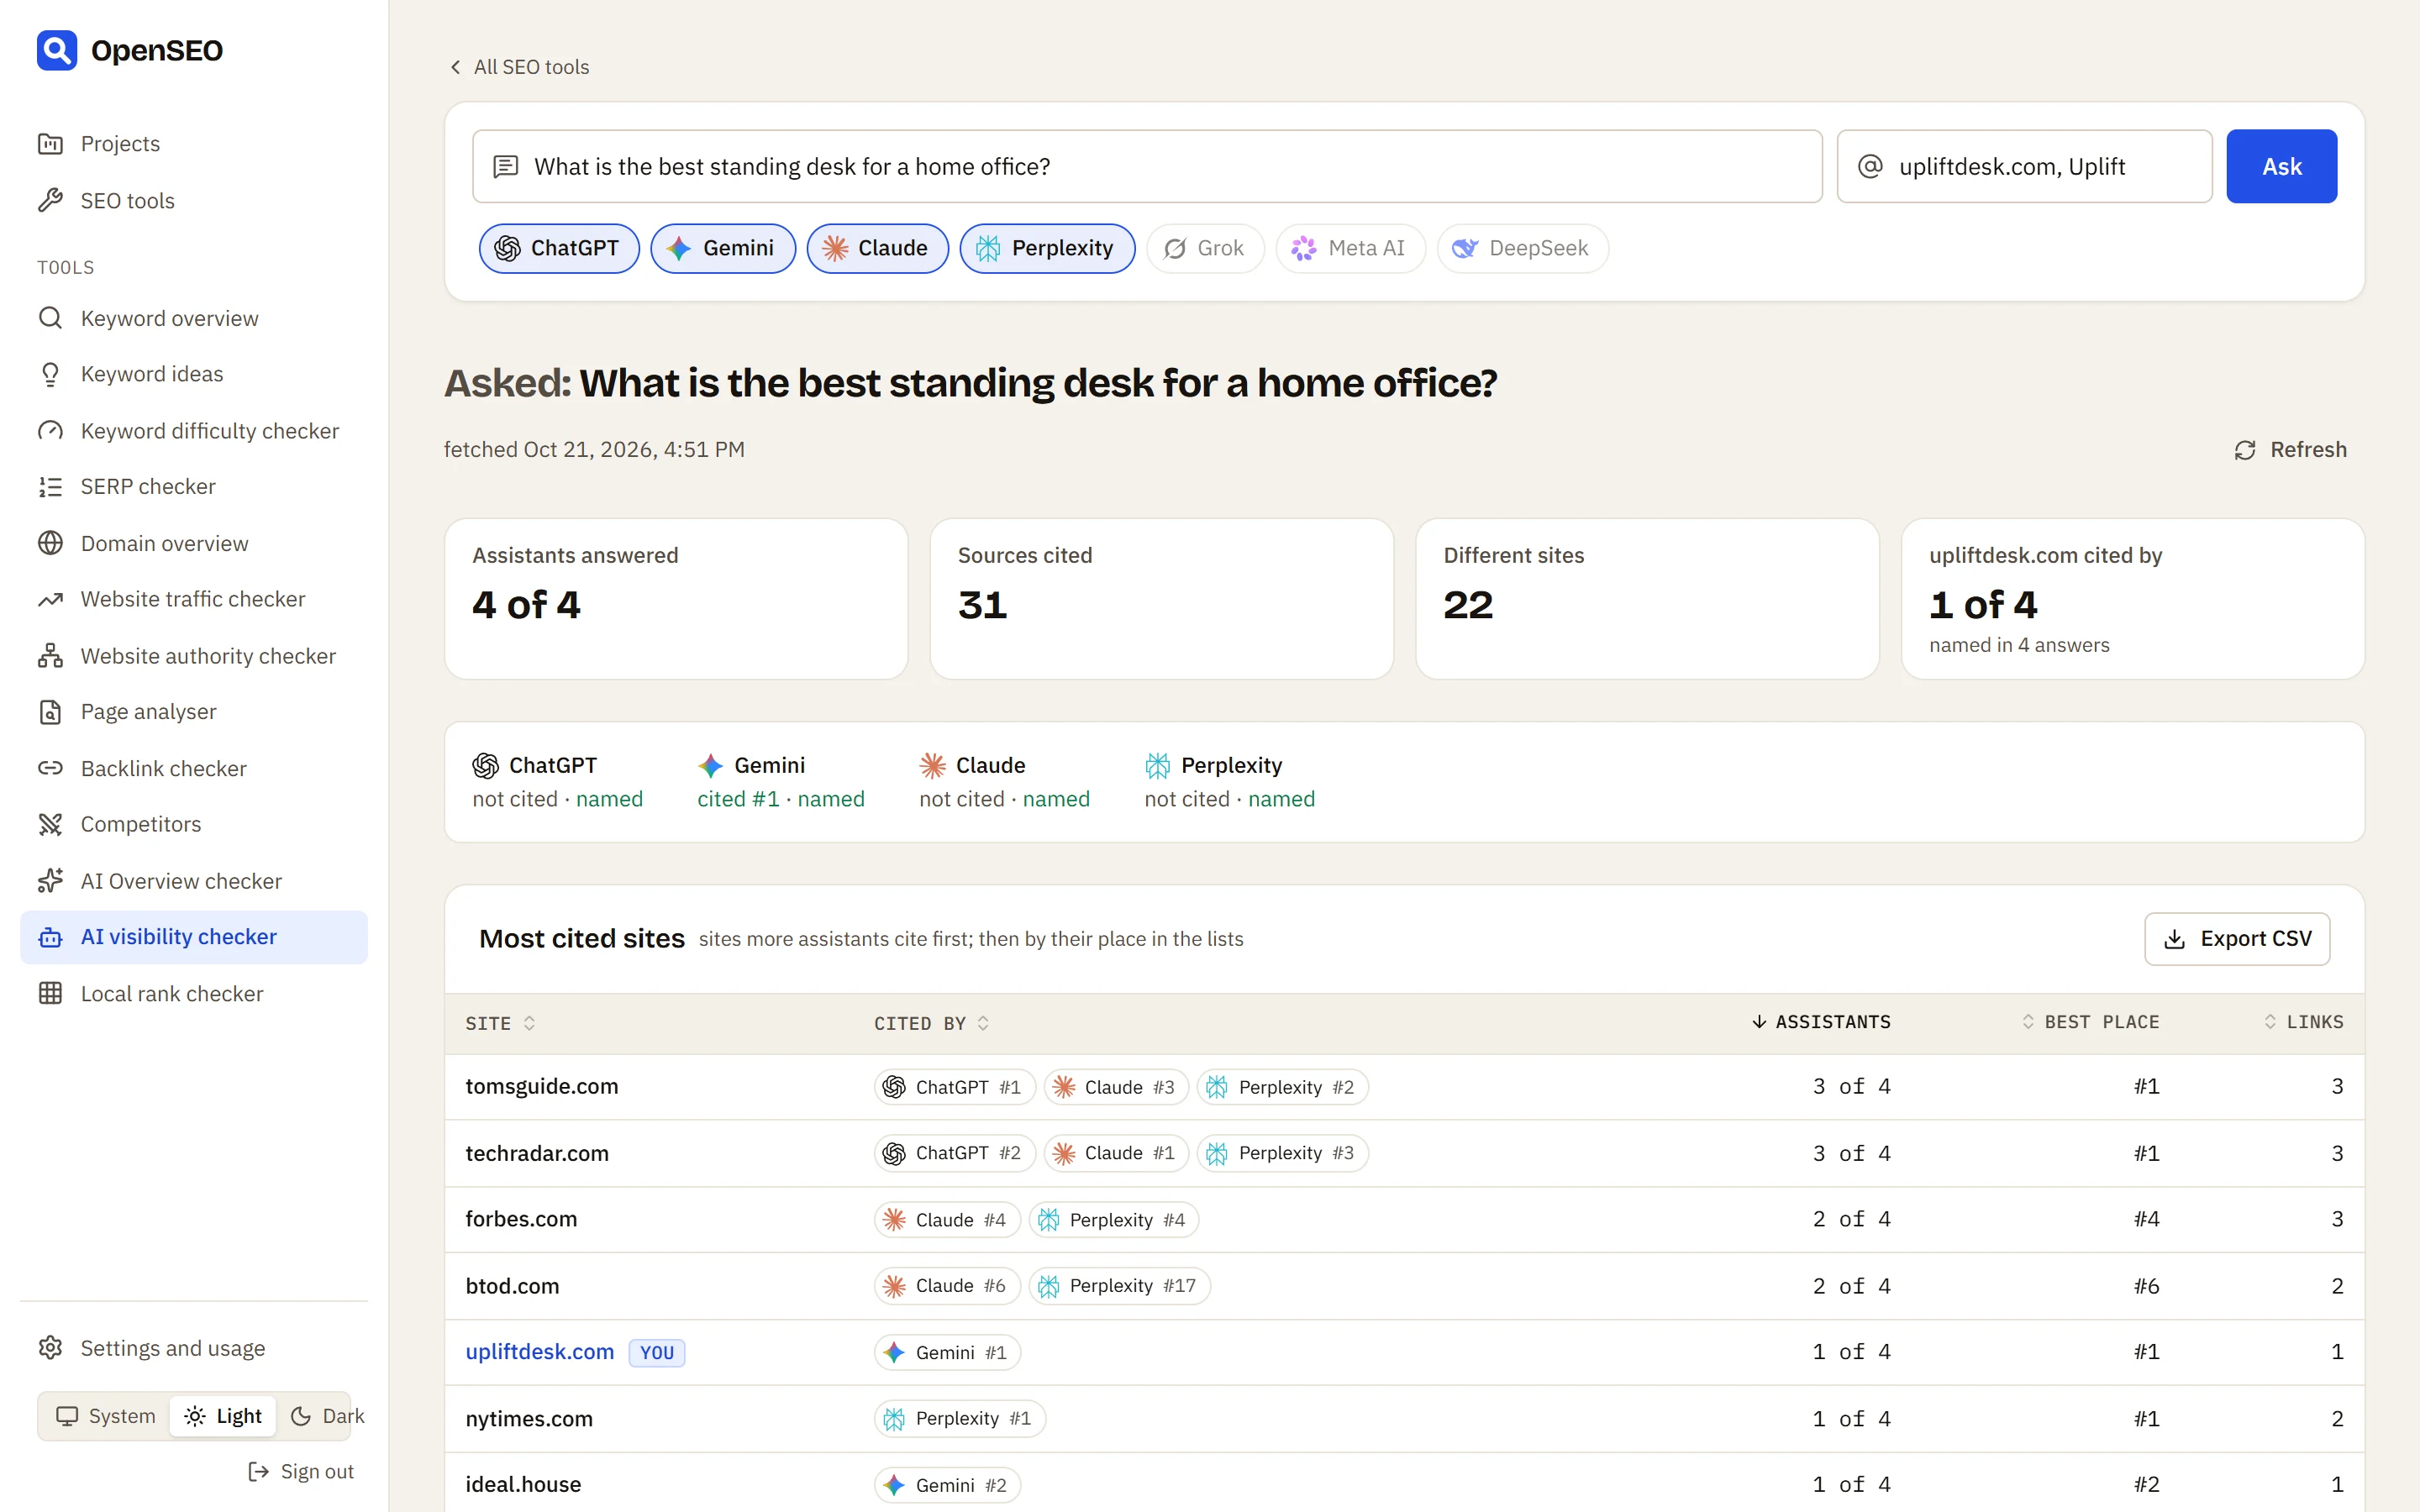Open the Domain overview tool

pyautogui.click(x=194, y=543)
